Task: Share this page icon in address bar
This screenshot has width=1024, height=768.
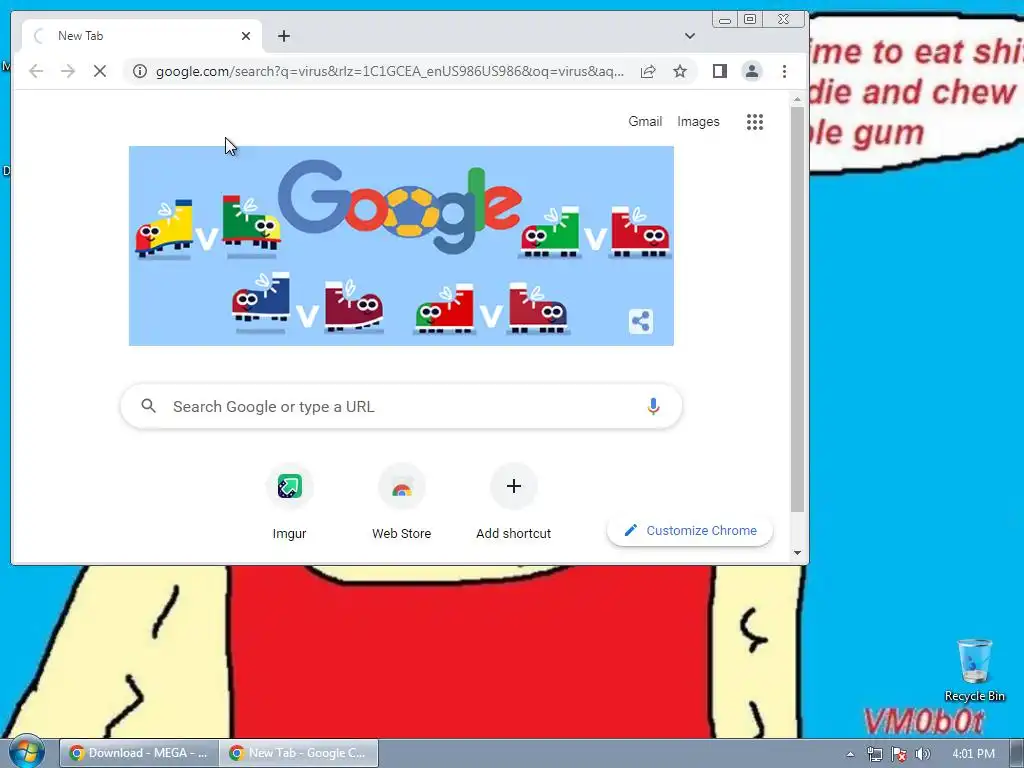Action: click(x=648, y=71)
